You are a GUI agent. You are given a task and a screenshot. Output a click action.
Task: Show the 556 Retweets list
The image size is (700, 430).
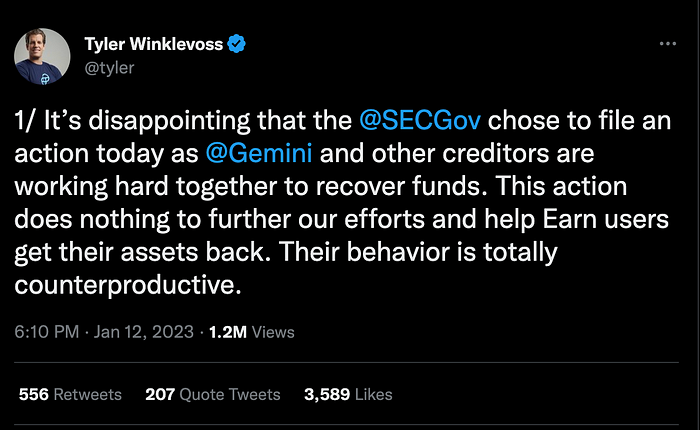pos(70,394)
